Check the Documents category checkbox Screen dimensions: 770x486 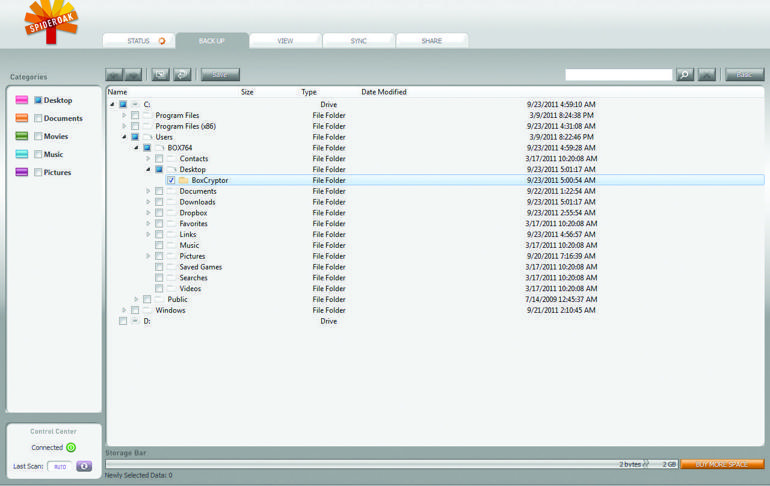tap(38, 119)
